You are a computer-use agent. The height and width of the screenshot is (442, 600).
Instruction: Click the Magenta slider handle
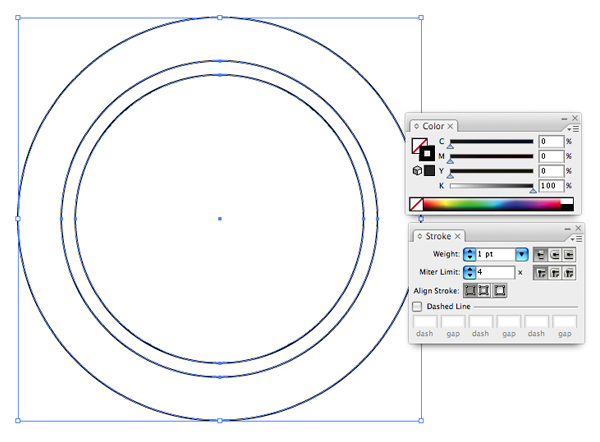click(x=451, y=161)
